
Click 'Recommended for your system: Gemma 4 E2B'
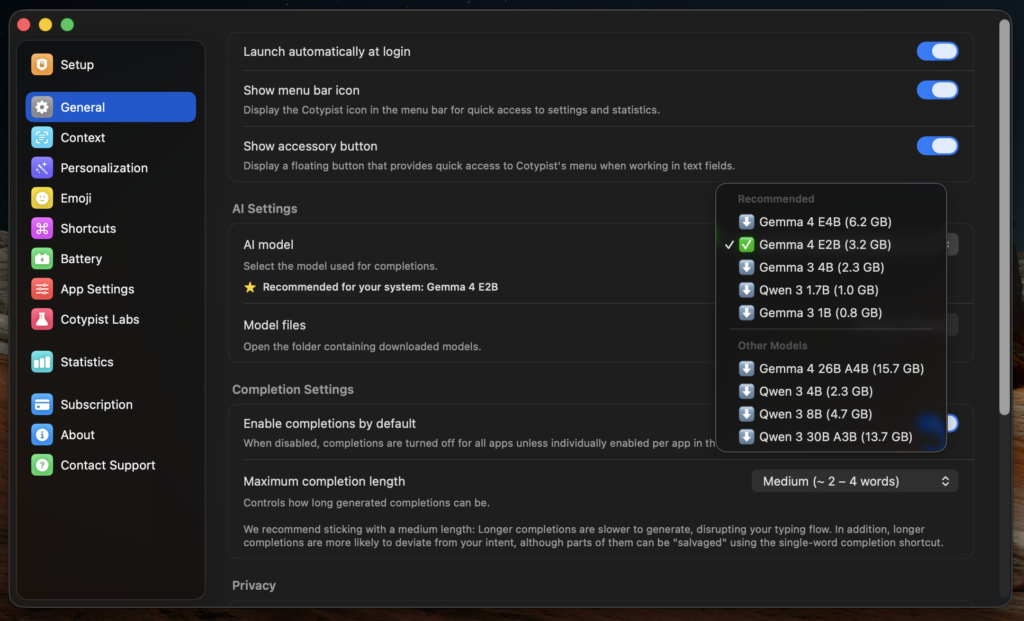(x=380, y=287)
